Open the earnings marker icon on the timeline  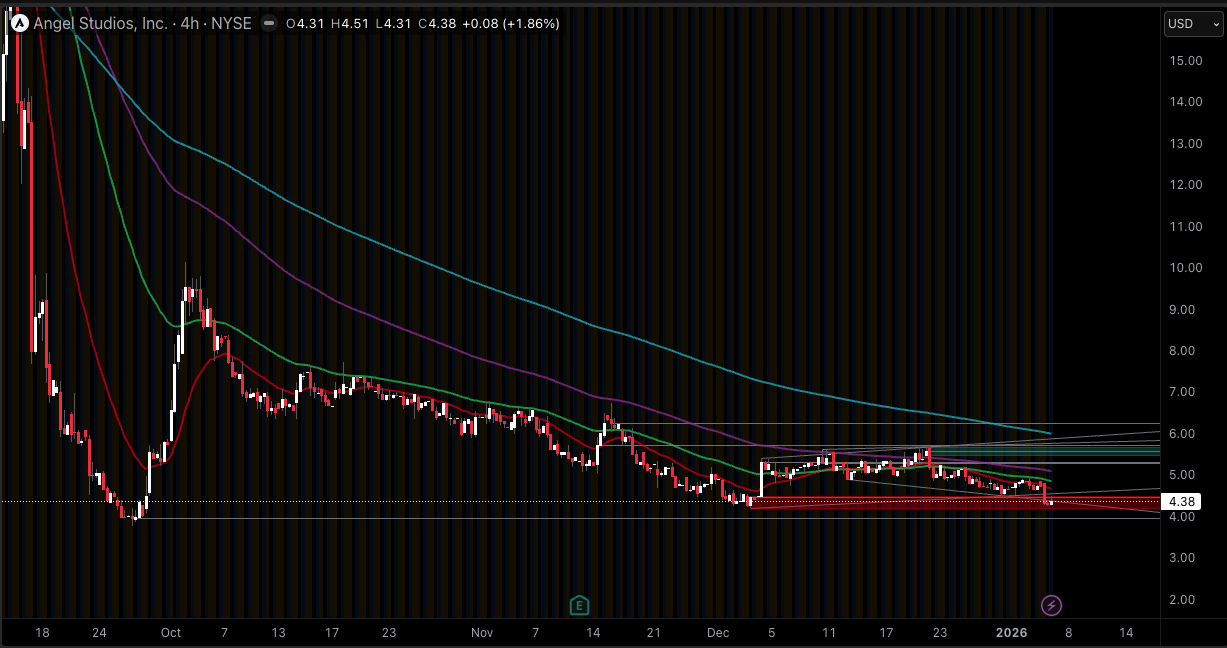tap(577, 605)
